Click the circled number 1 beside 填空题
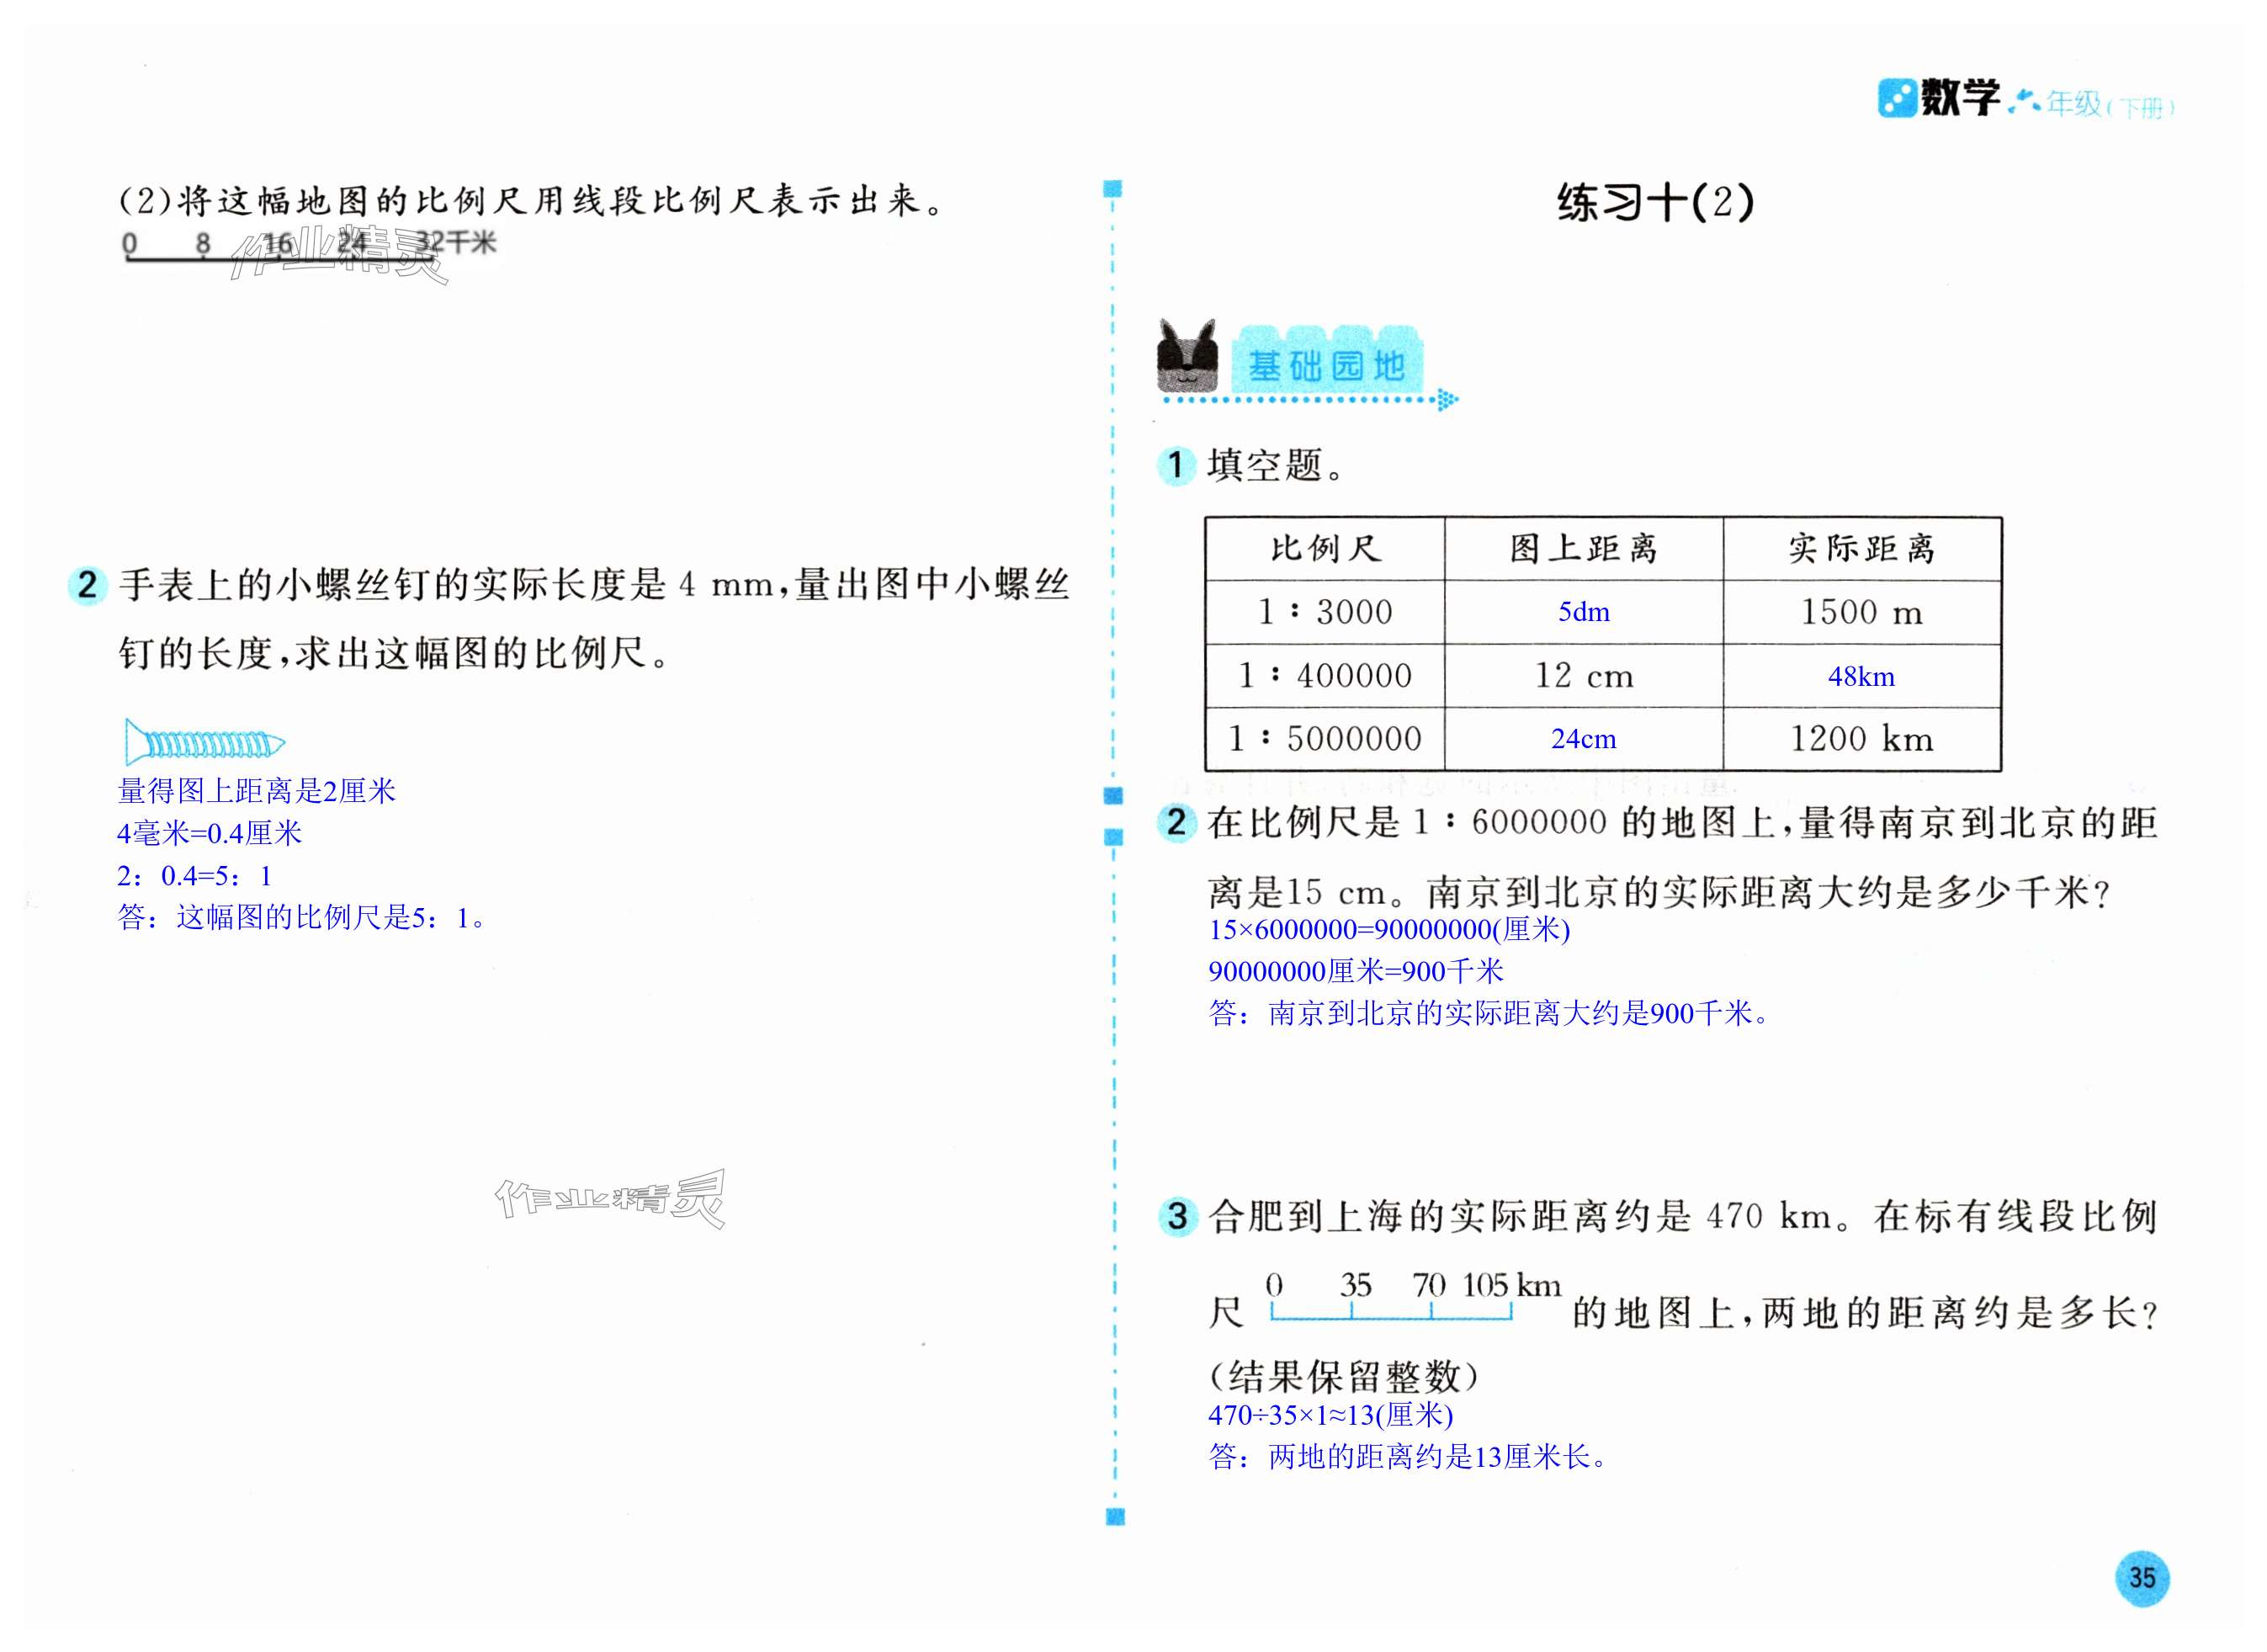2267x1652 pixels. pyautogui.click(x=1176, y=465)
